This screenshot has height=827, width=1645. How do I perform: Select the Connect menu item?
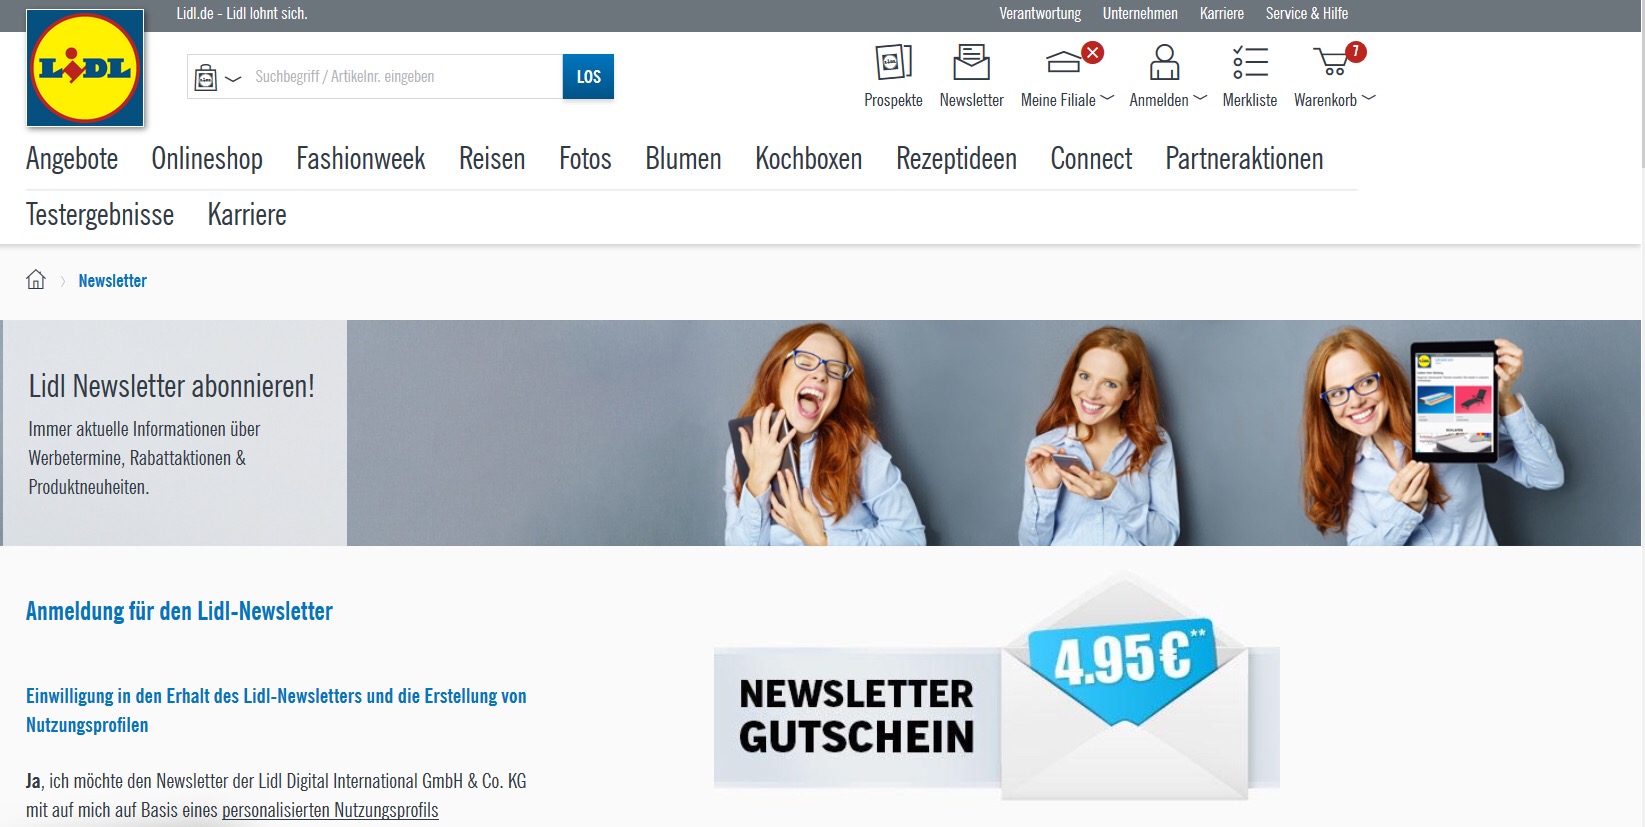point(1091,159)
